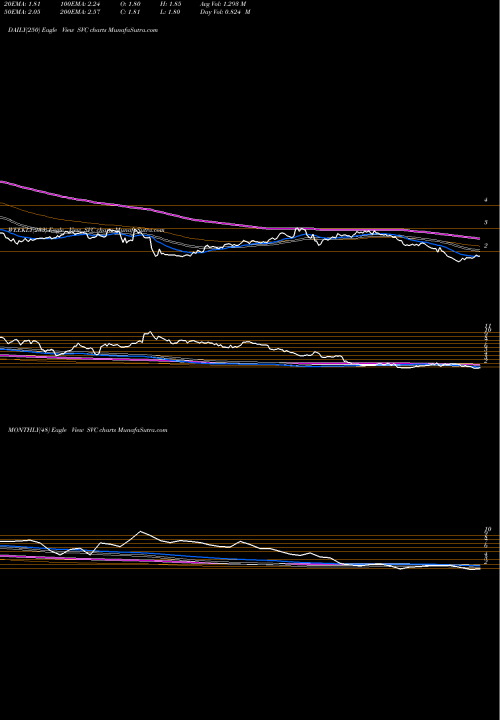
Task: Click the monthly chart axis label 10
Action: click(488, 529)
